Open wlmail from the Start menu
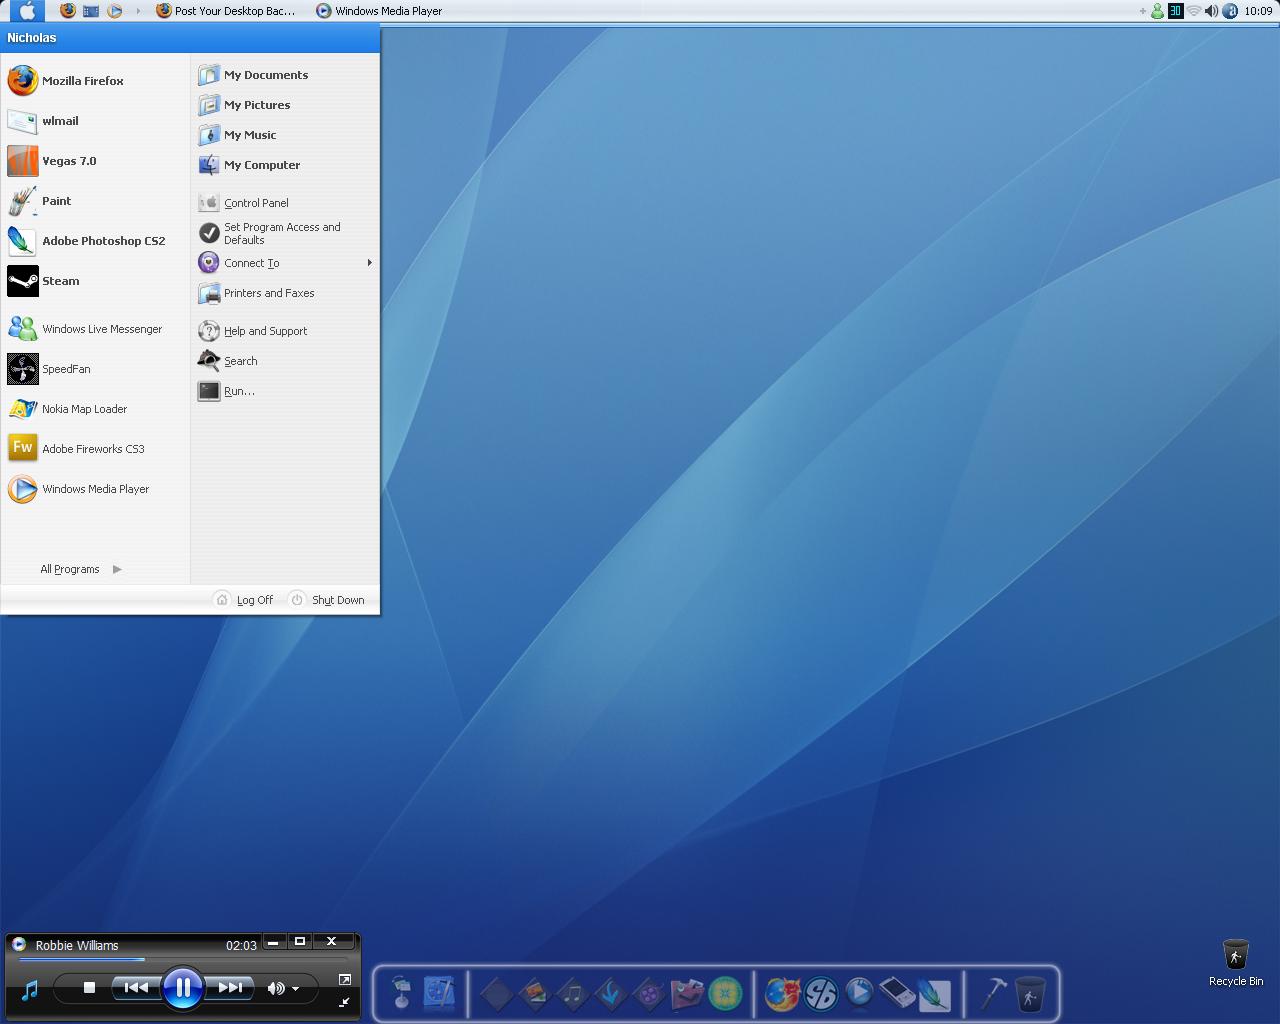The height and width of the screenshot is (1024, 1280). click(95, 120)
